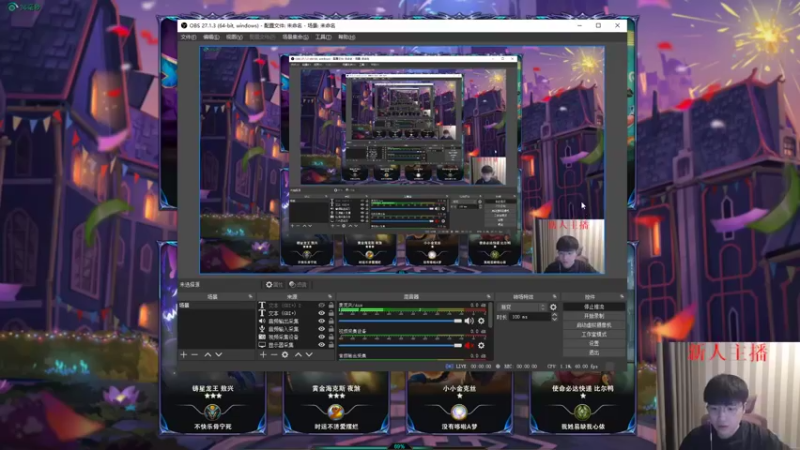Open the 视图(V) menu

point(234,37)
